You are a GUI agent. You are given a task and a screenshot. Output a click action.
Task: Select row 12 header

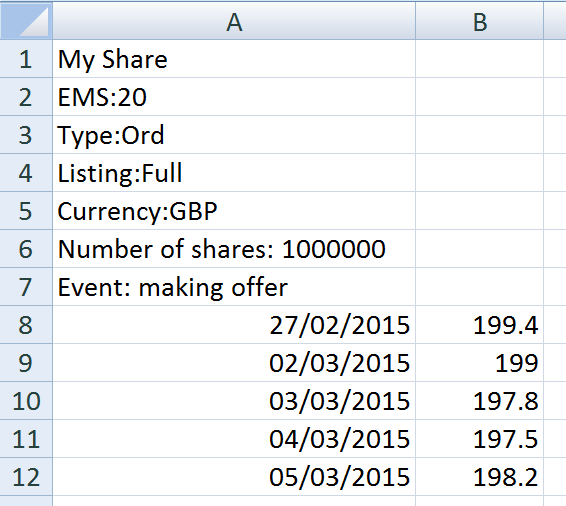[x=26, y=477]
